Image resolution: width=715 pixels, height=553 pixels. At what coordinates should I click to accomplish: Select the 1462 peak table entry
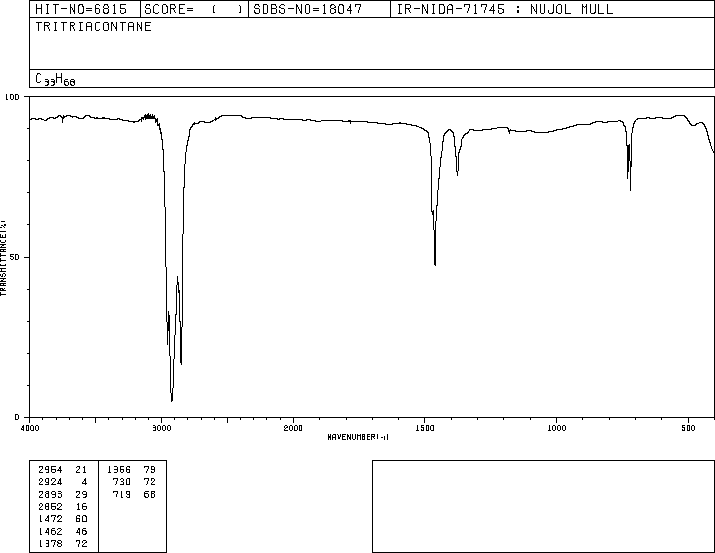click(62, 531)
